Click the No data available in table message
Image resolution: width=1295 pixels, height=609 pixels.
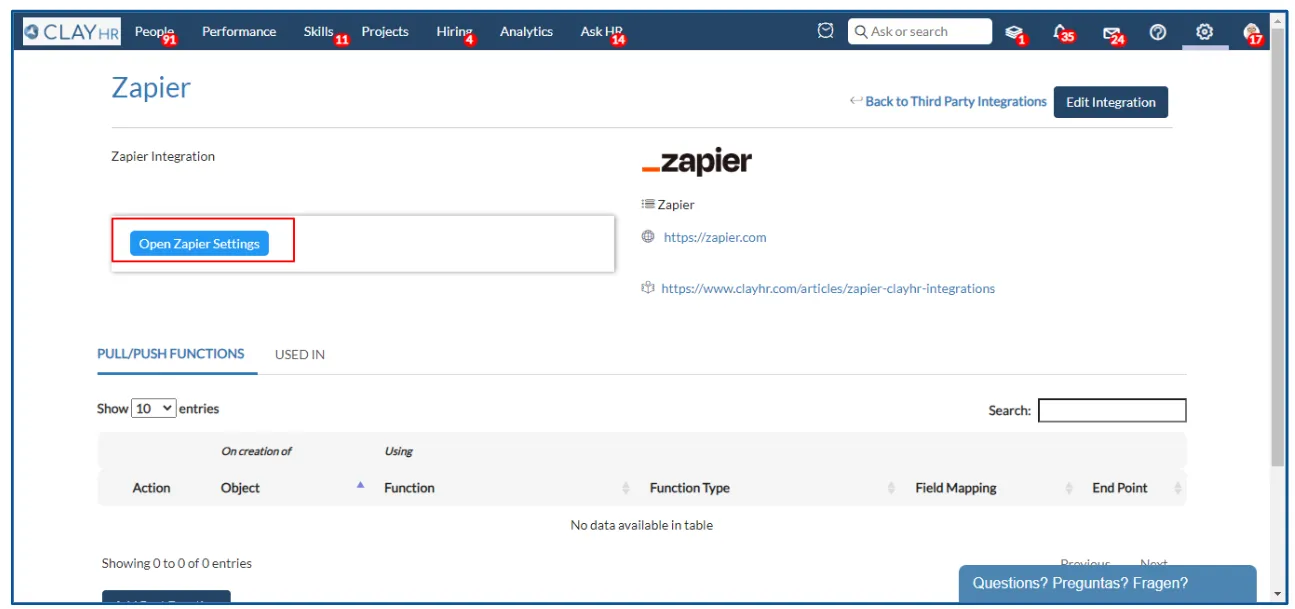click(x=641, y=525)
